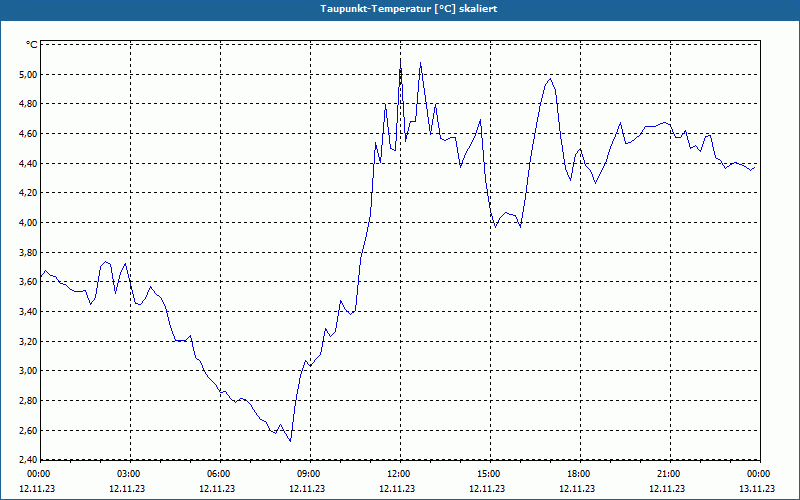Click the 09:00 time label on the x-axis

(309, 474)
